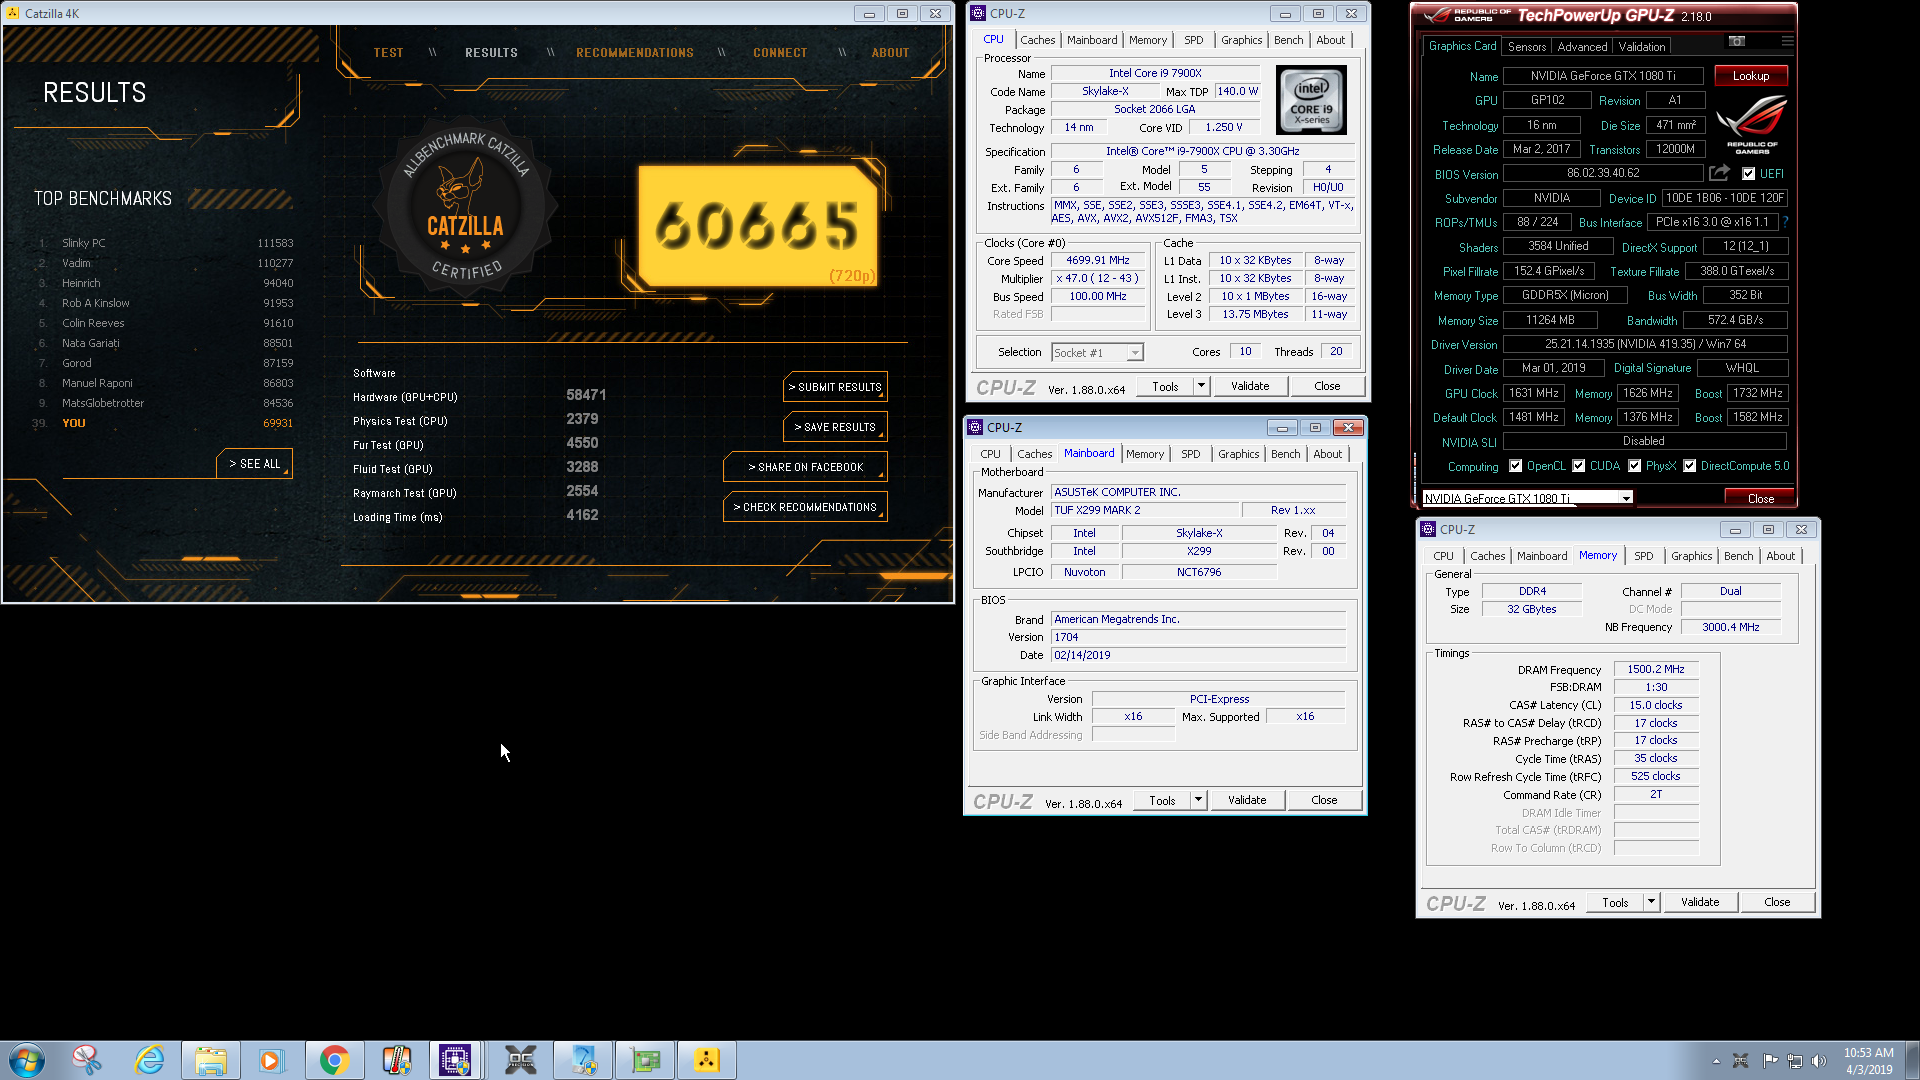Take a GPU-Z screenshot with camera icon
1920x1080 pixels.
coord(1737,42)
